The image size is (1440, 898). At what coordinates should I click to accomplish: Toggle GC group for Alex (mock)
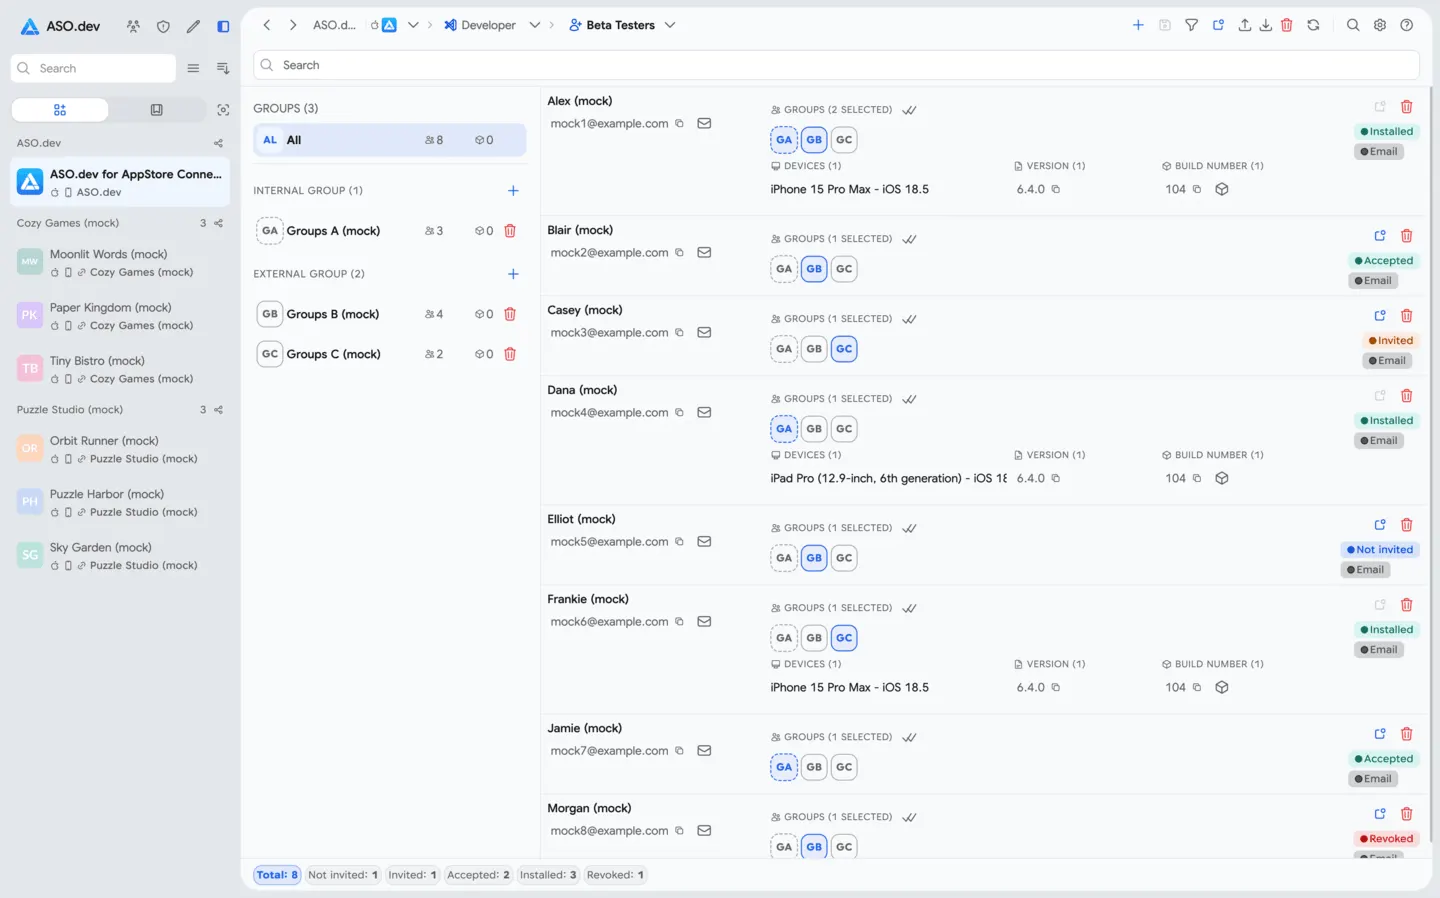click(x=844, y=140)
